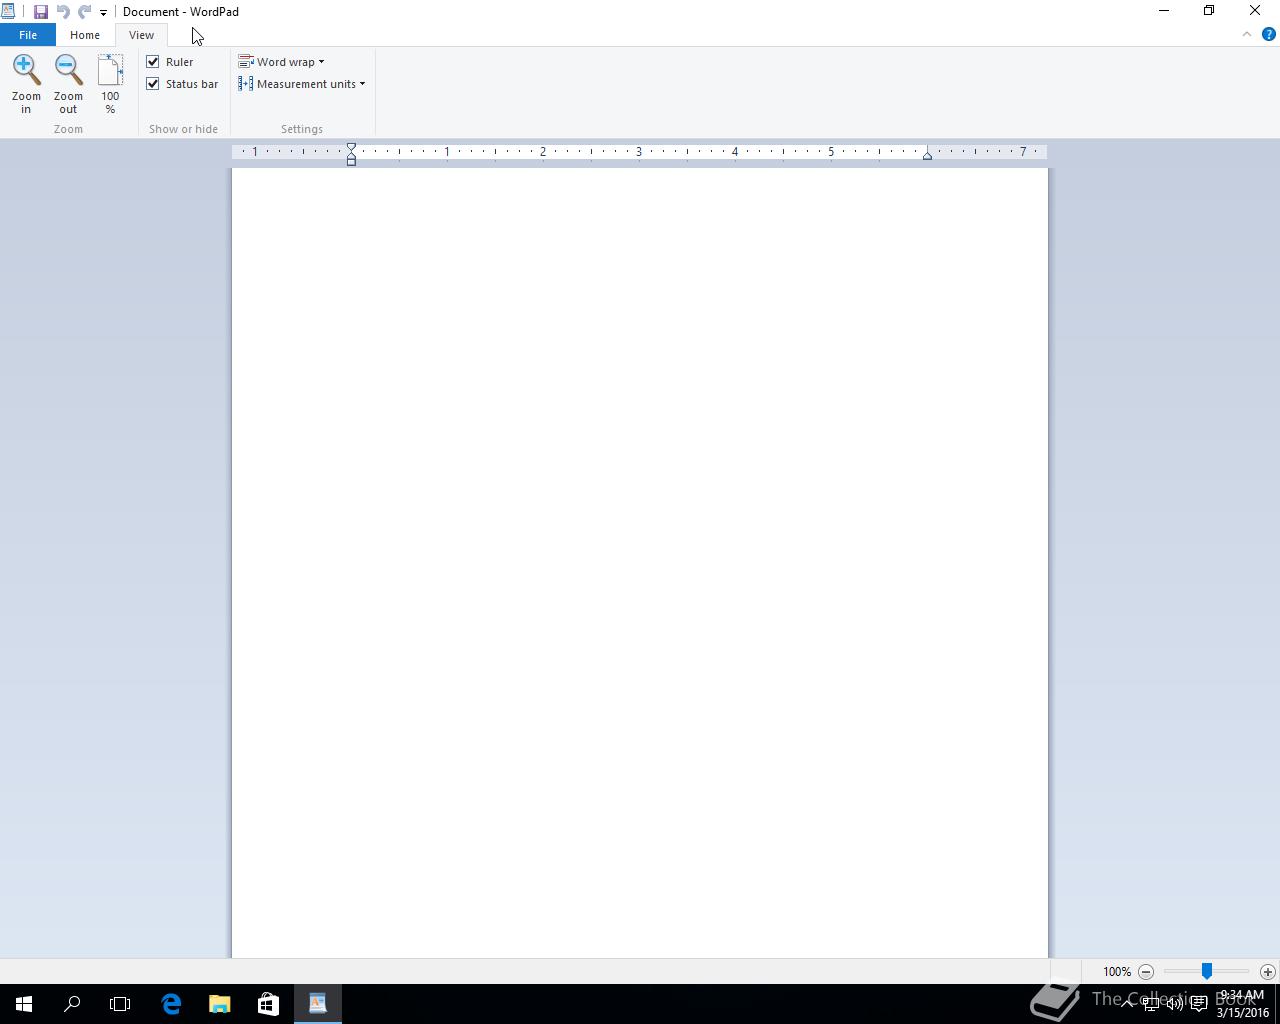Save the document via quick access icon
The width and height of the screenshot is (1280, 1024).
coord(41,12)
